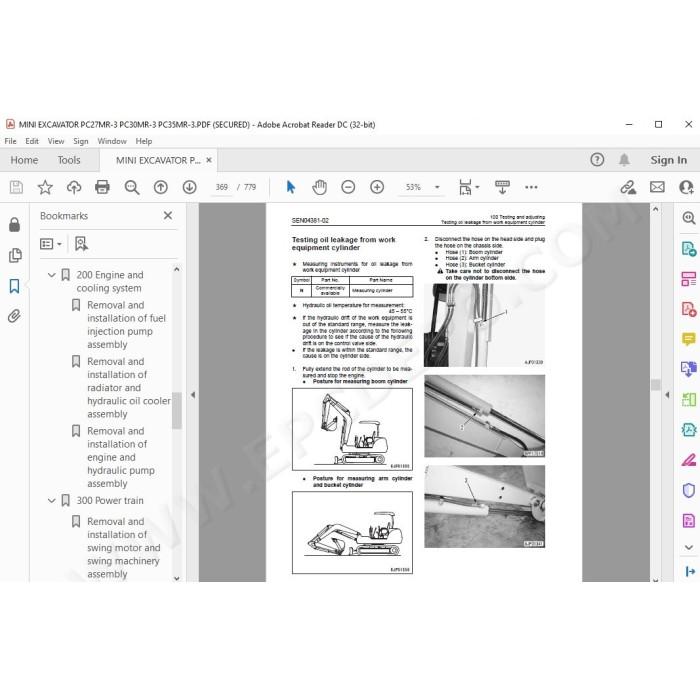The height and width of the screenshot is (700, 700).
Task: Upload the file to Document Cloud
Action: (x=74, y=187)
